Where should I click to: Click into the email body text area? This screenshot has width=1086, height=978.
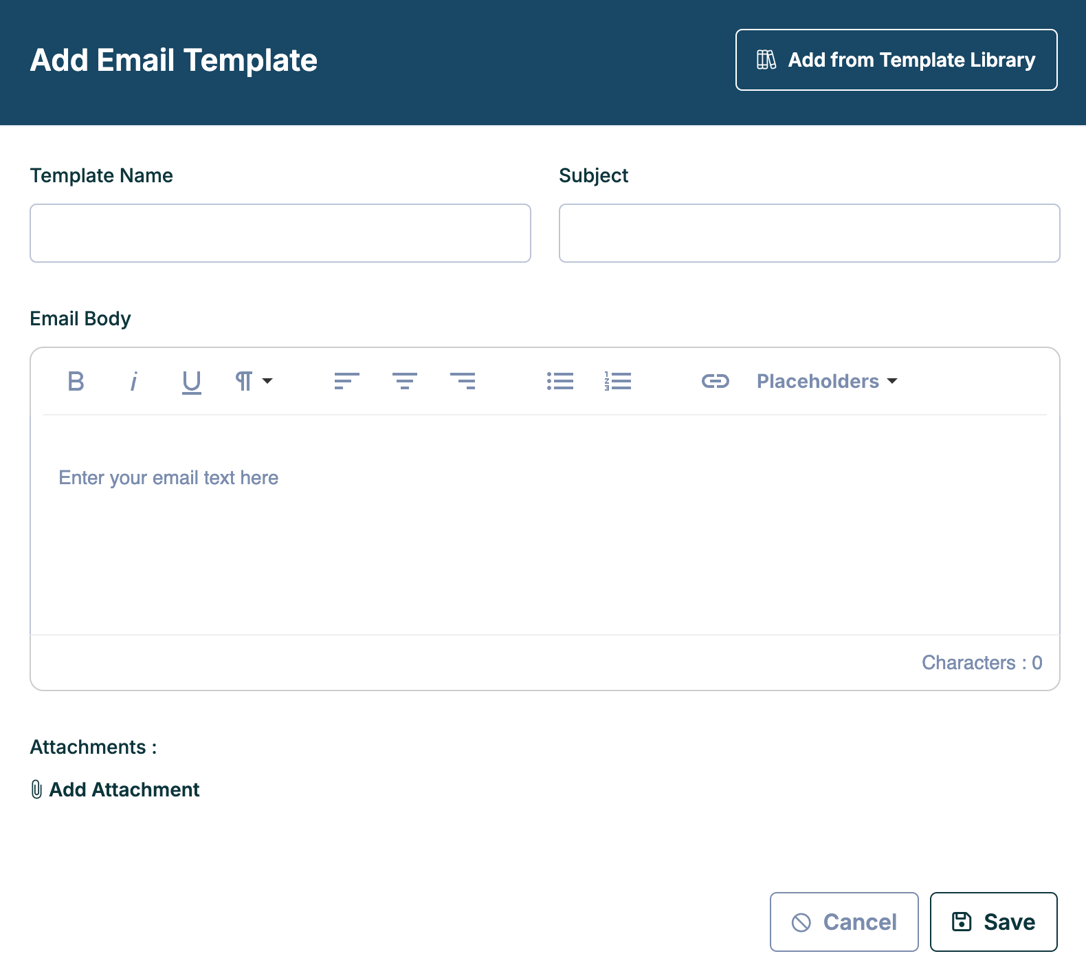(545, 525)
